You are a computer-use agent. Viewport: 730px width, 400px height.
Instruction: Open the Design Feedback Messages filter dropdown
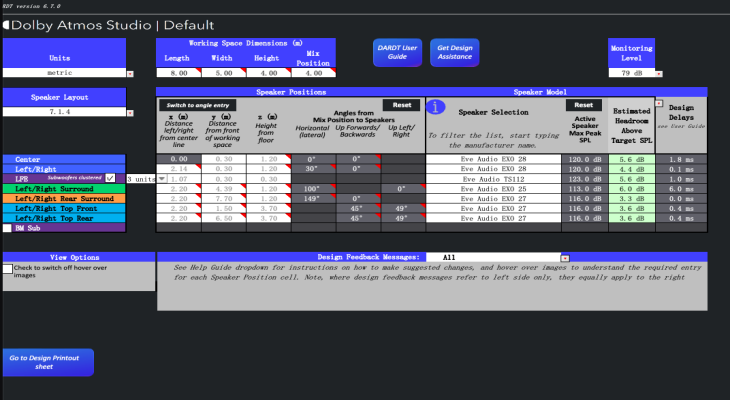coord(564,257)
